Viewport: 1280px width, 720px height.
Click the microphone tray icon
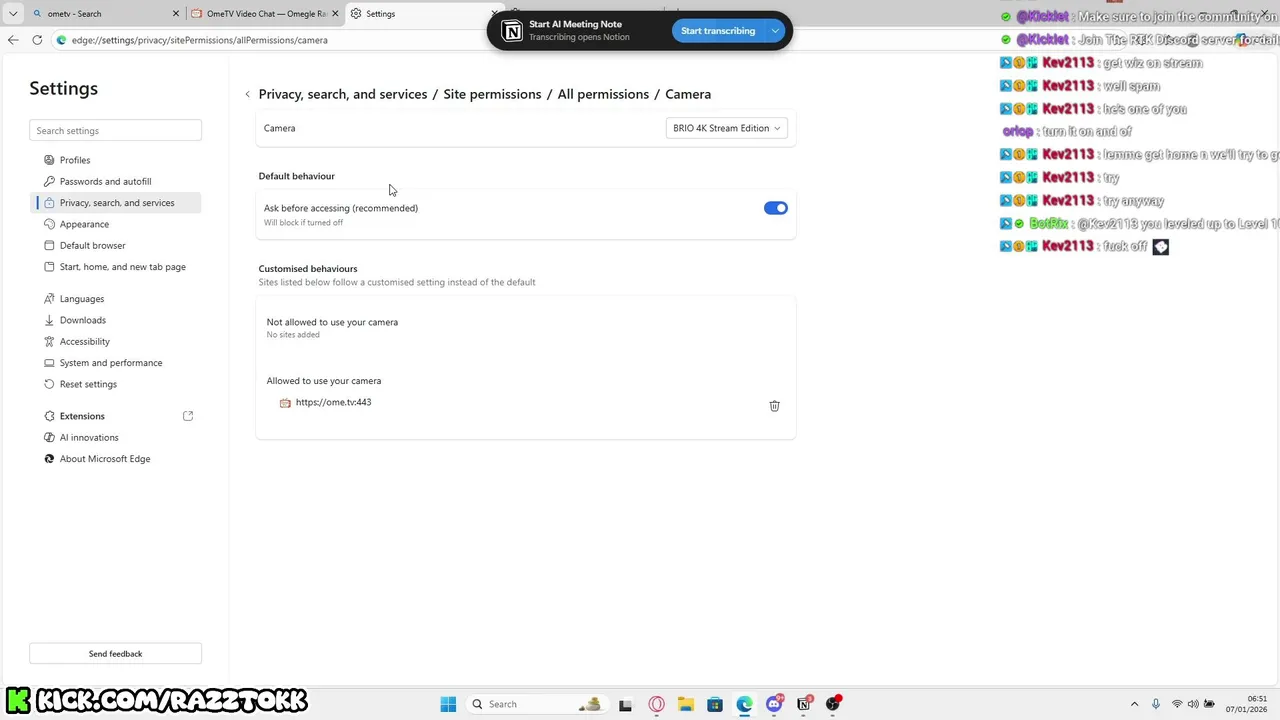(x=1156, y=704)
